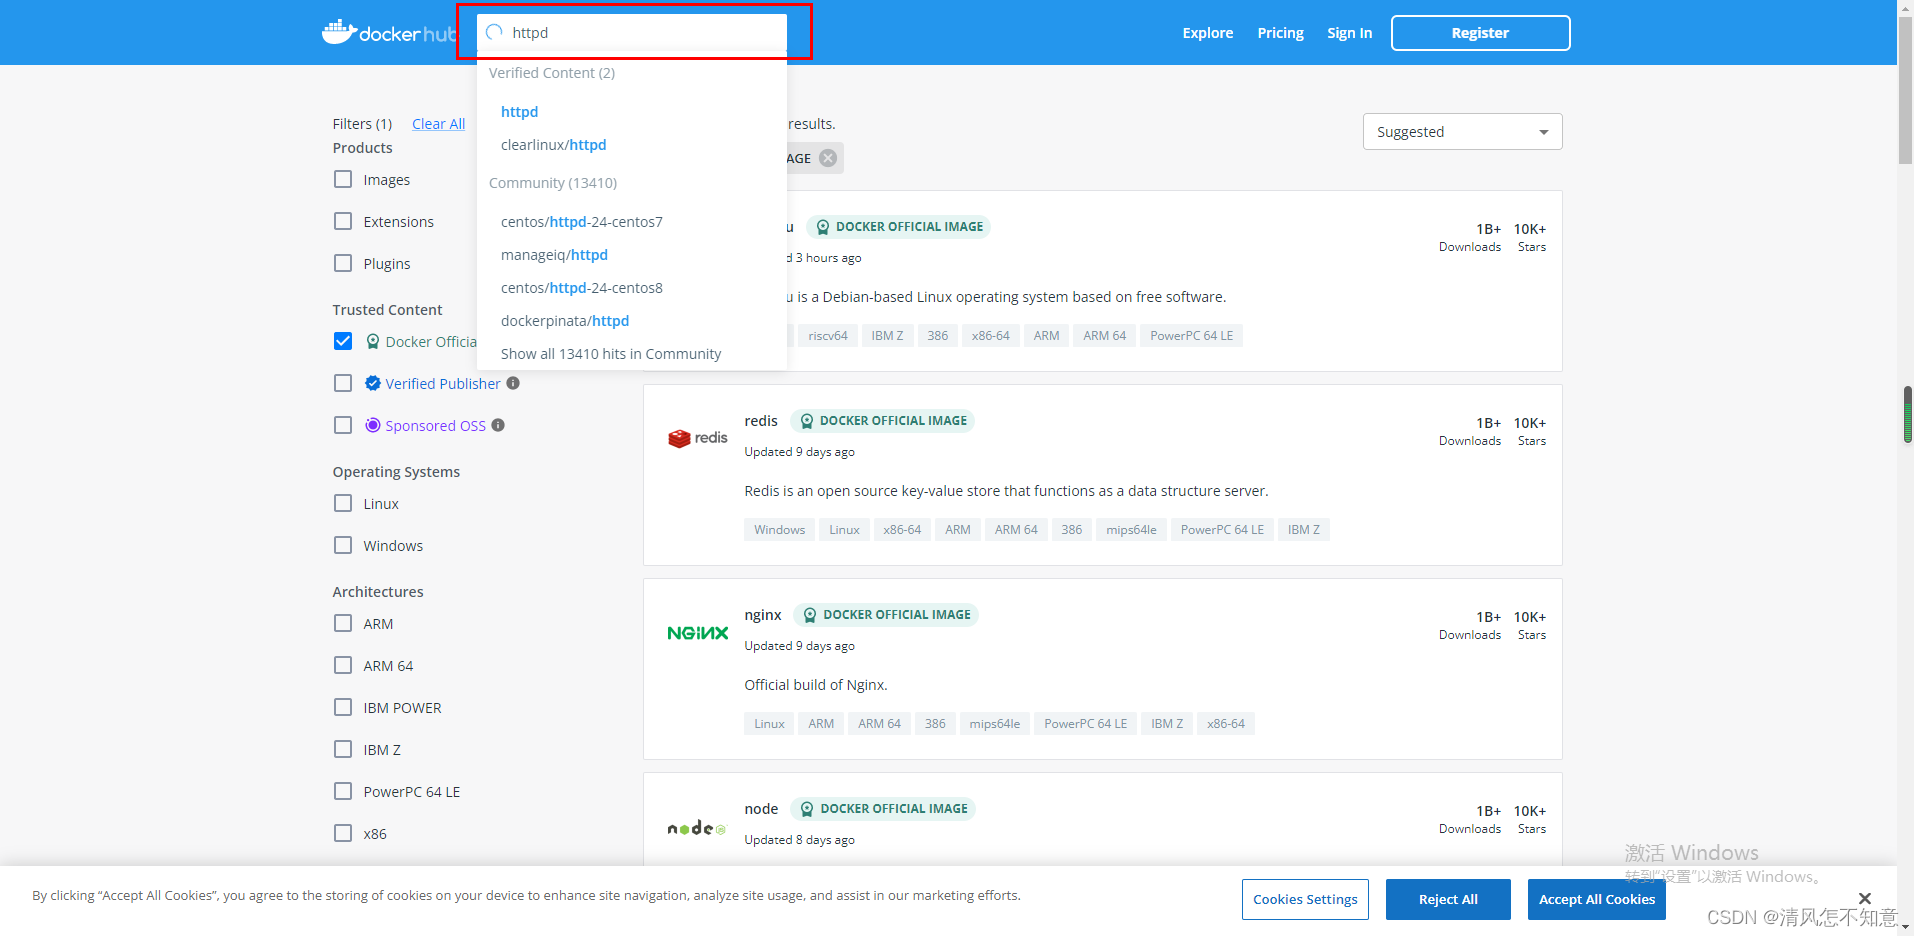Check the IBM Z architecture checkbox
Screen dimensions: 1914x936
343,749
